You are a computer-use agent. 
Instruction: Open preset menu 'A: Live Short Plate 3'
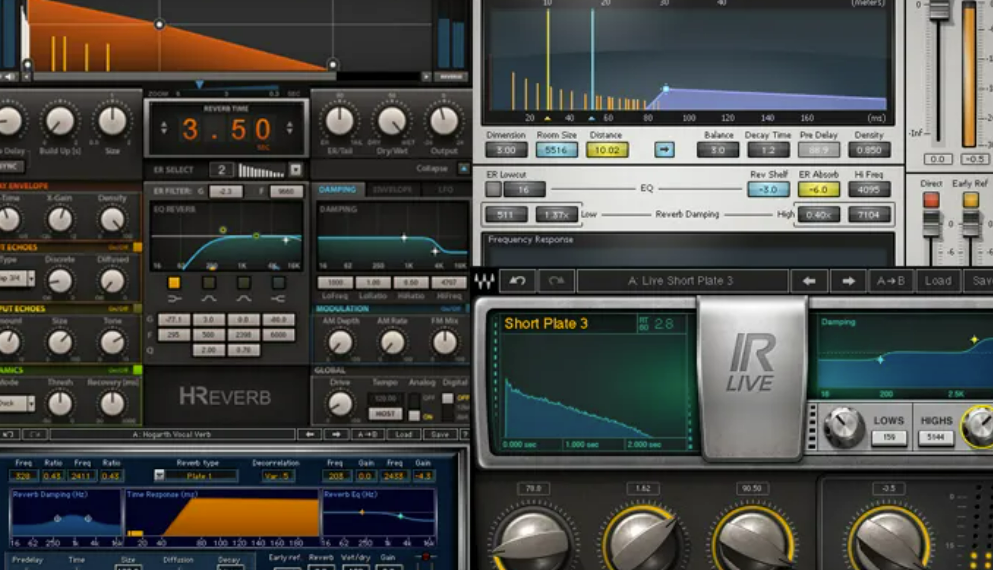[x=682, y=281]
